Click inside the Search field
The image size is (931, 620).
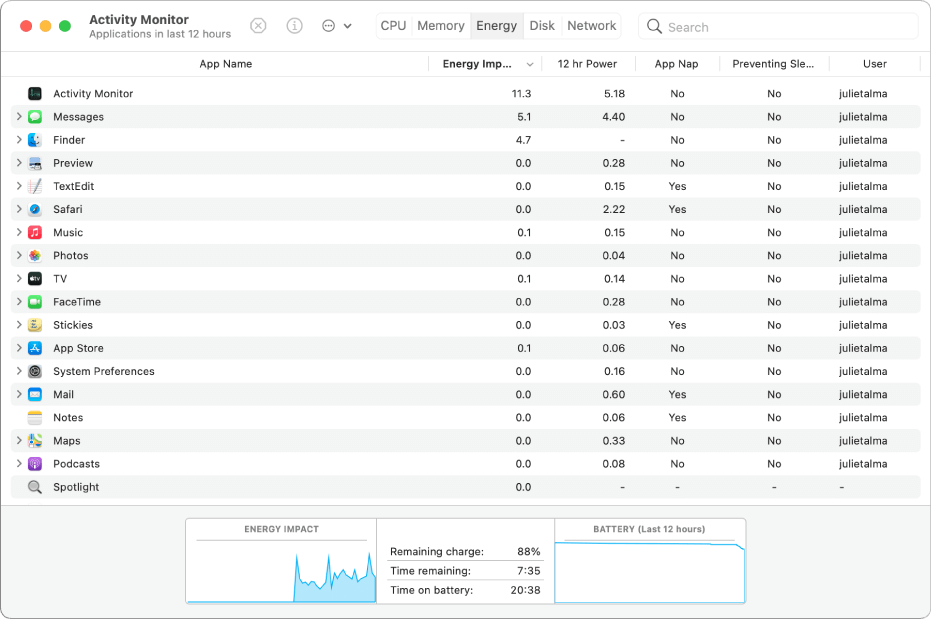pos(778,26)
